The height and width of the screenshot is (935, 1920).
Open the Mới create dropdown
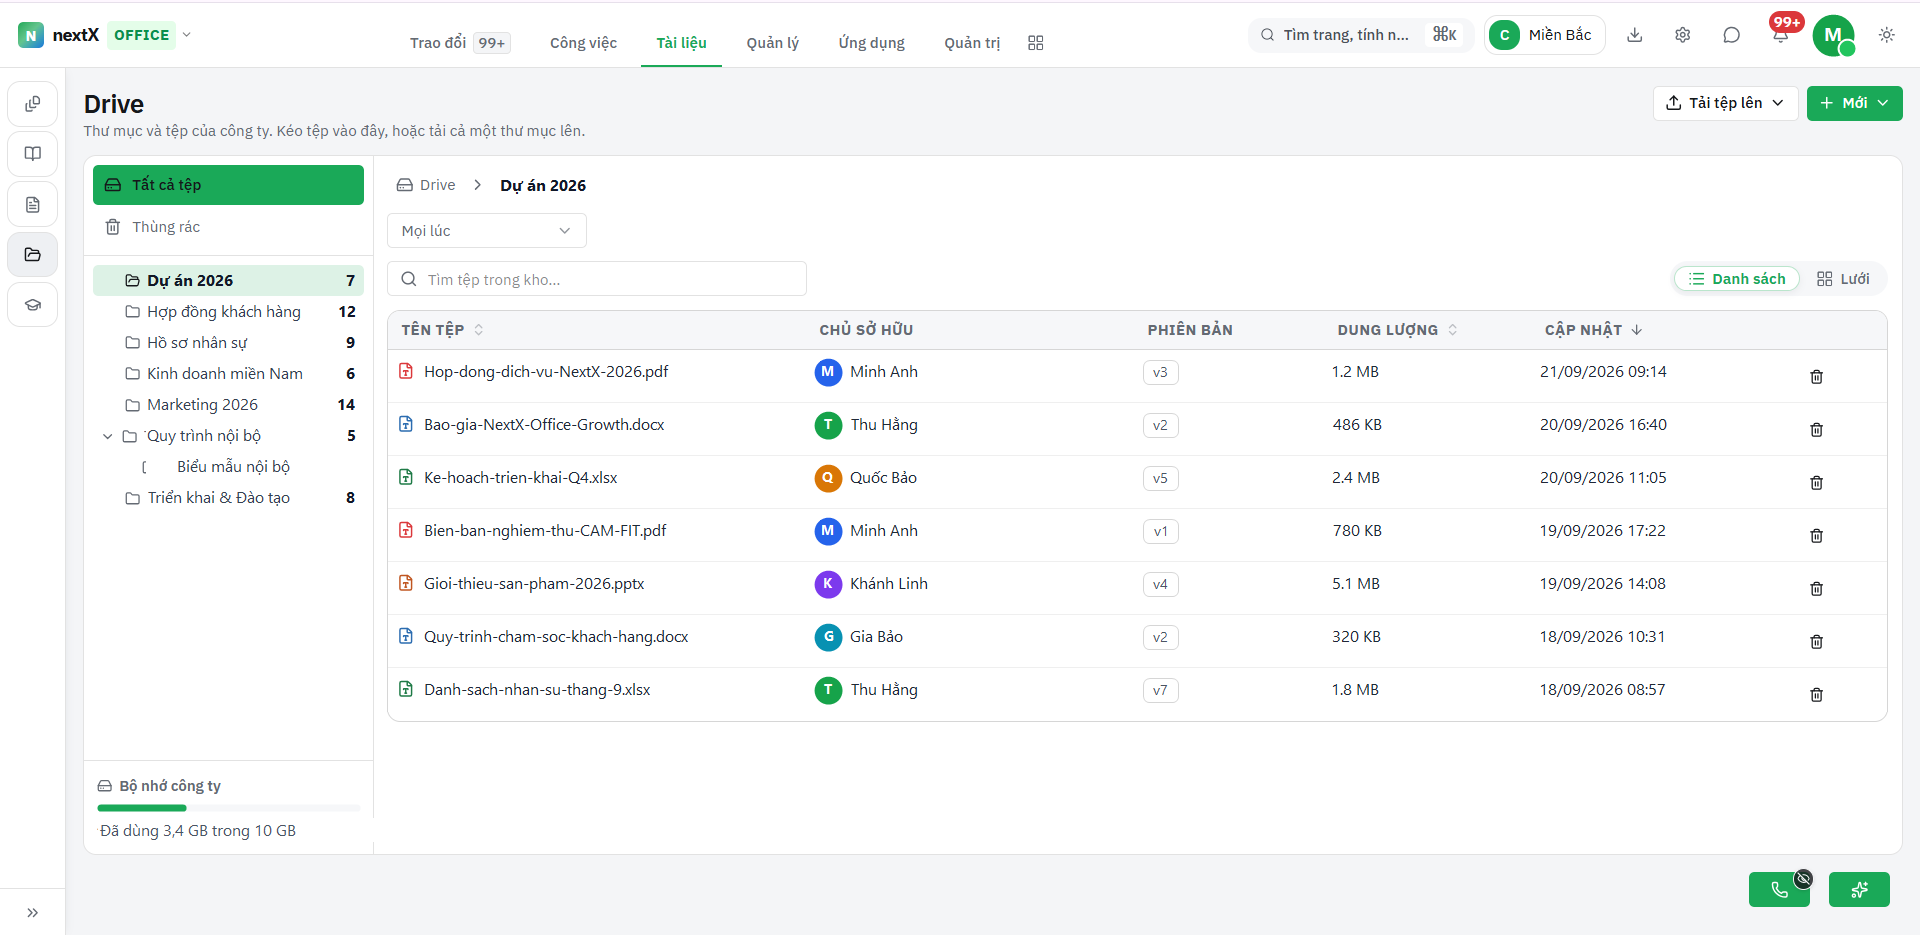click(1854, 103)
